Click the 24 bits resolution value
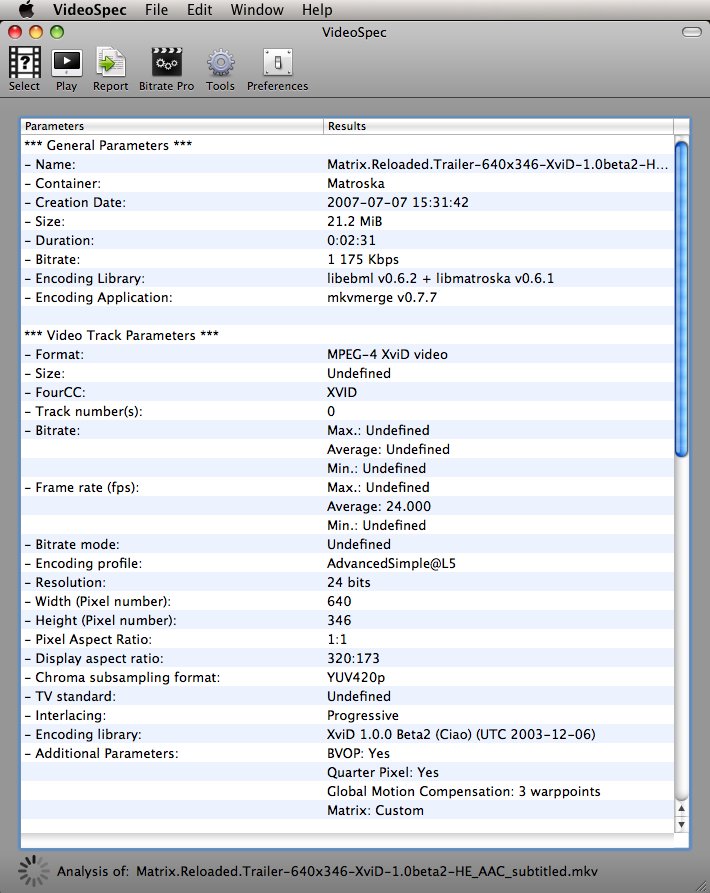Image resolution: width=710 pixels, height=893 pixels. (x=348, y=582)
